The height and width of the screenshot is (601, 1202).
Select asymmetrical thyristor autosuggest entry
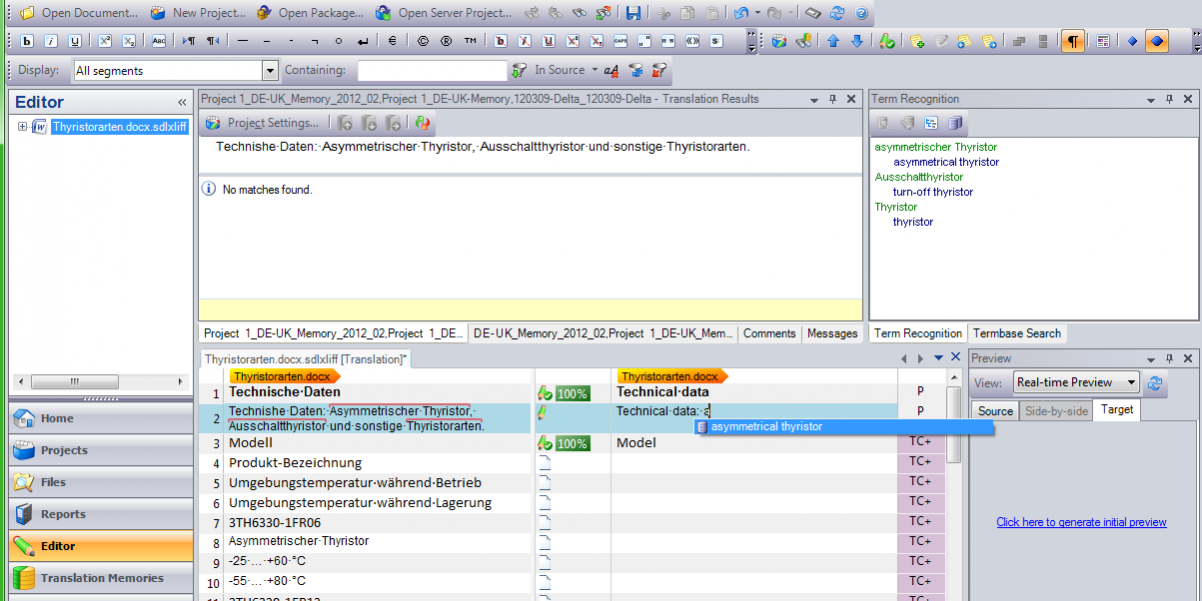click(766, 427)
